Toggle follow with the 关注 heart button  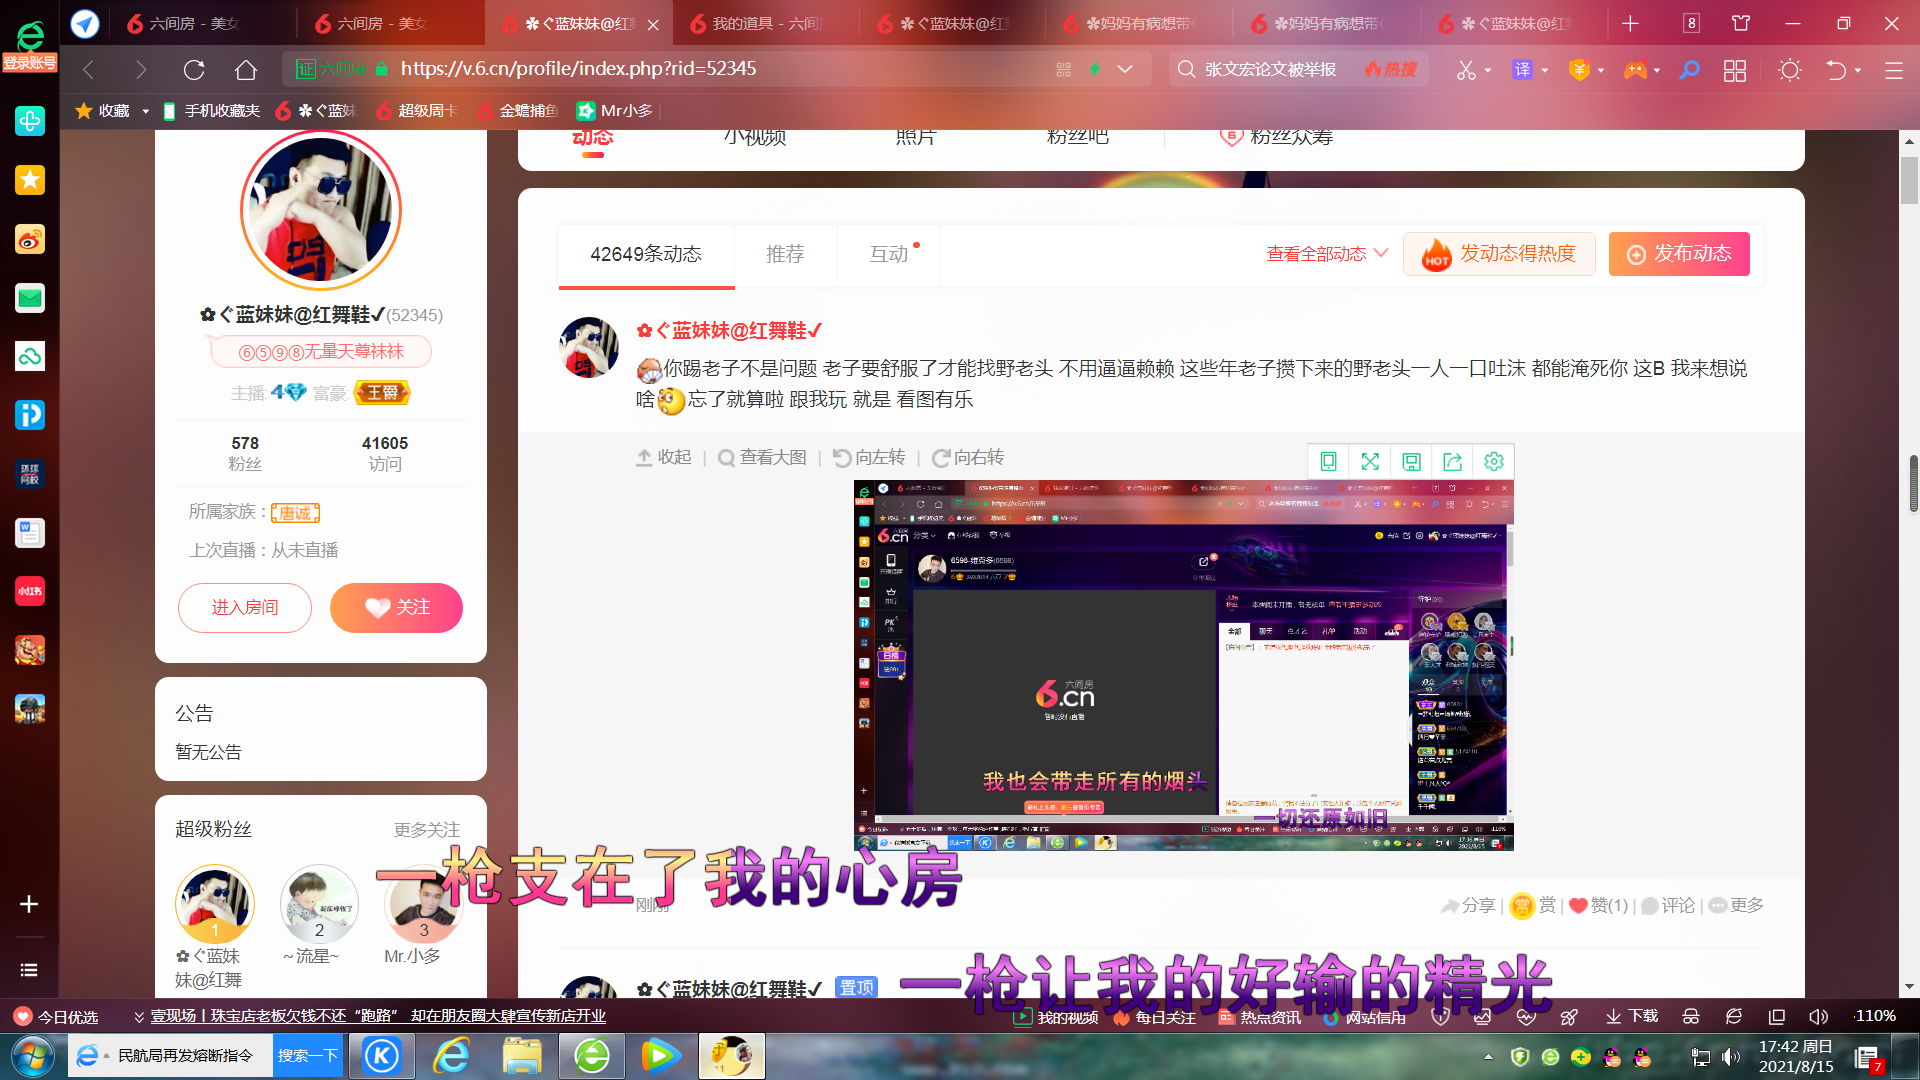point(396,608)
